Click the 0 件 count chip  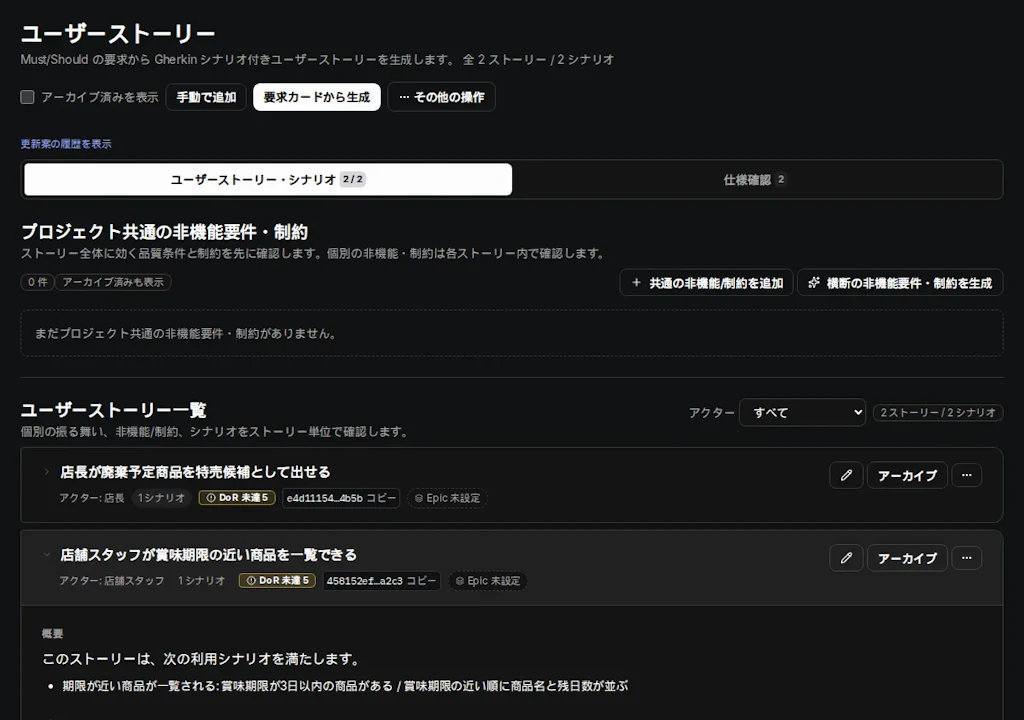click(x=37, y=282)
